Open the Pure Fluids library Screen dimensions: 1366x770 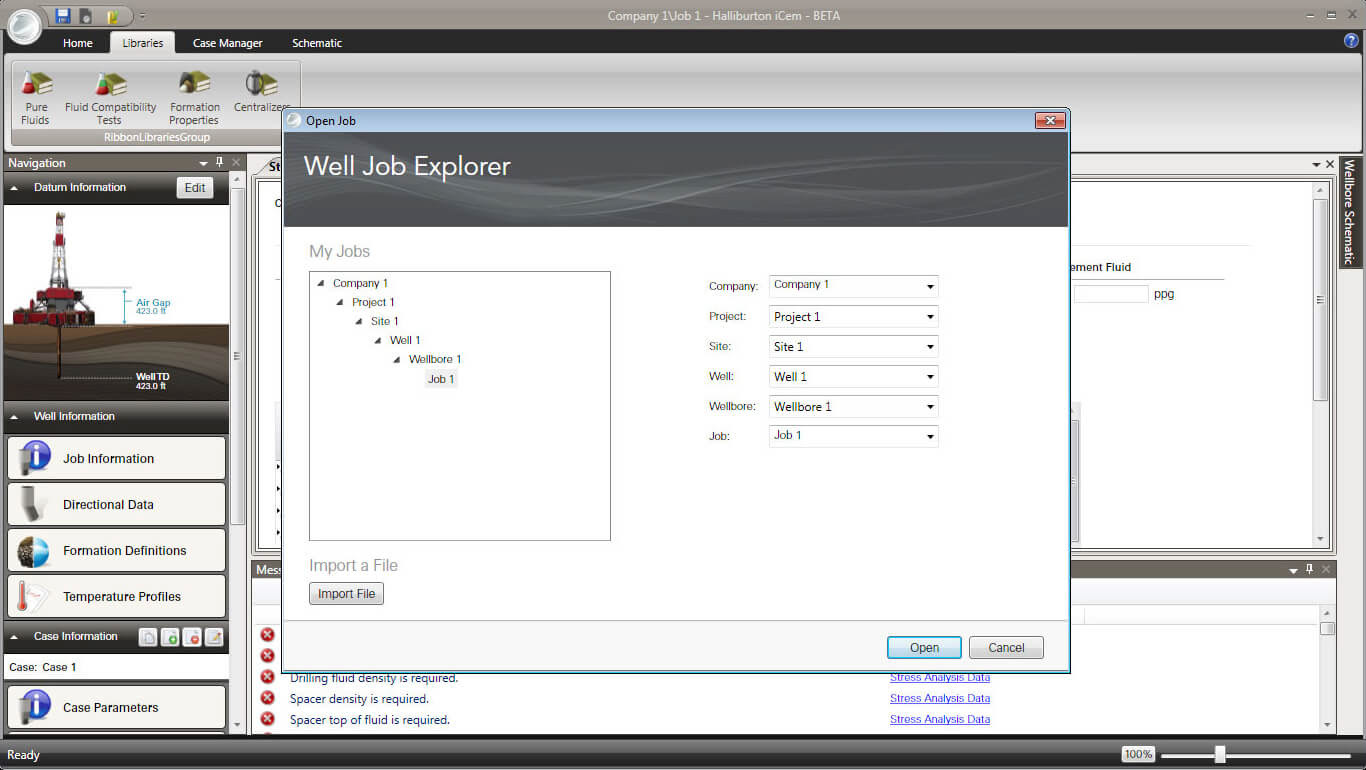35,97
